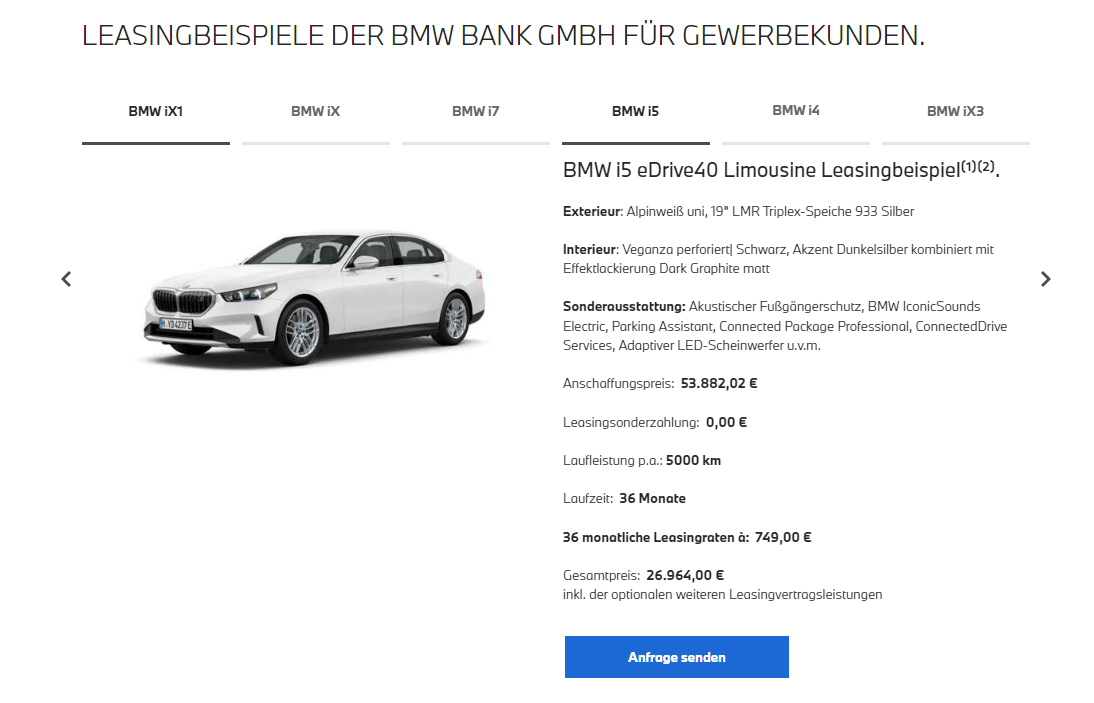Viewport: 1094px width, 703px height.
Task: Click the Leasingsonderzahlung value 0,00 €
Action: [726, 423]
